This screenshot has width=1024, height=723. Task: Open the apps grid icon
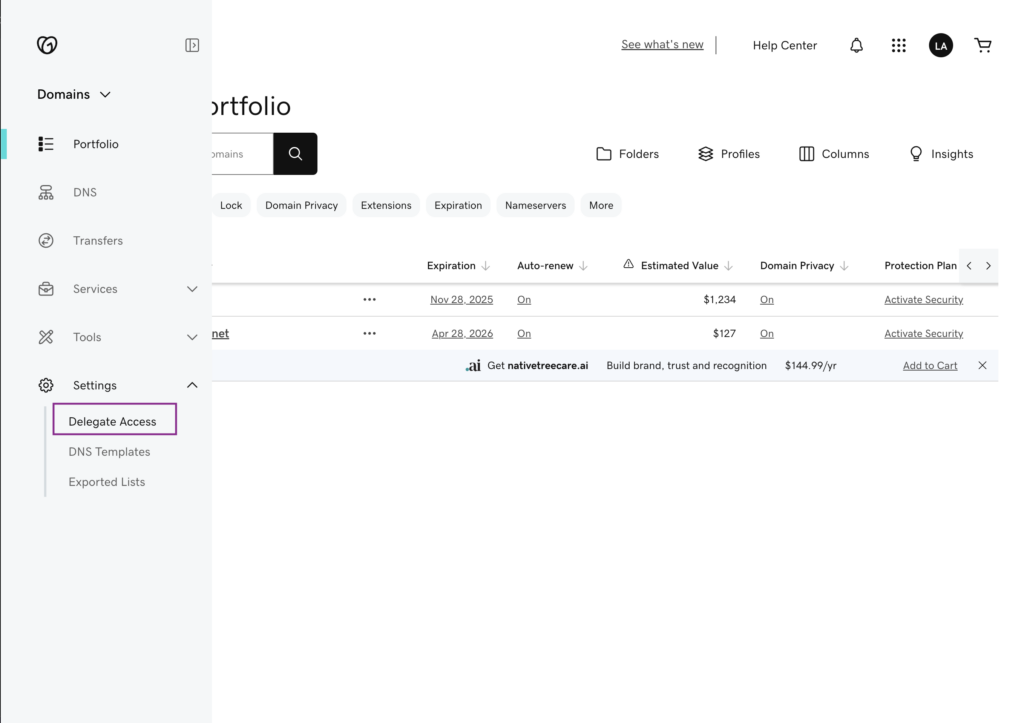coord(898,45)
